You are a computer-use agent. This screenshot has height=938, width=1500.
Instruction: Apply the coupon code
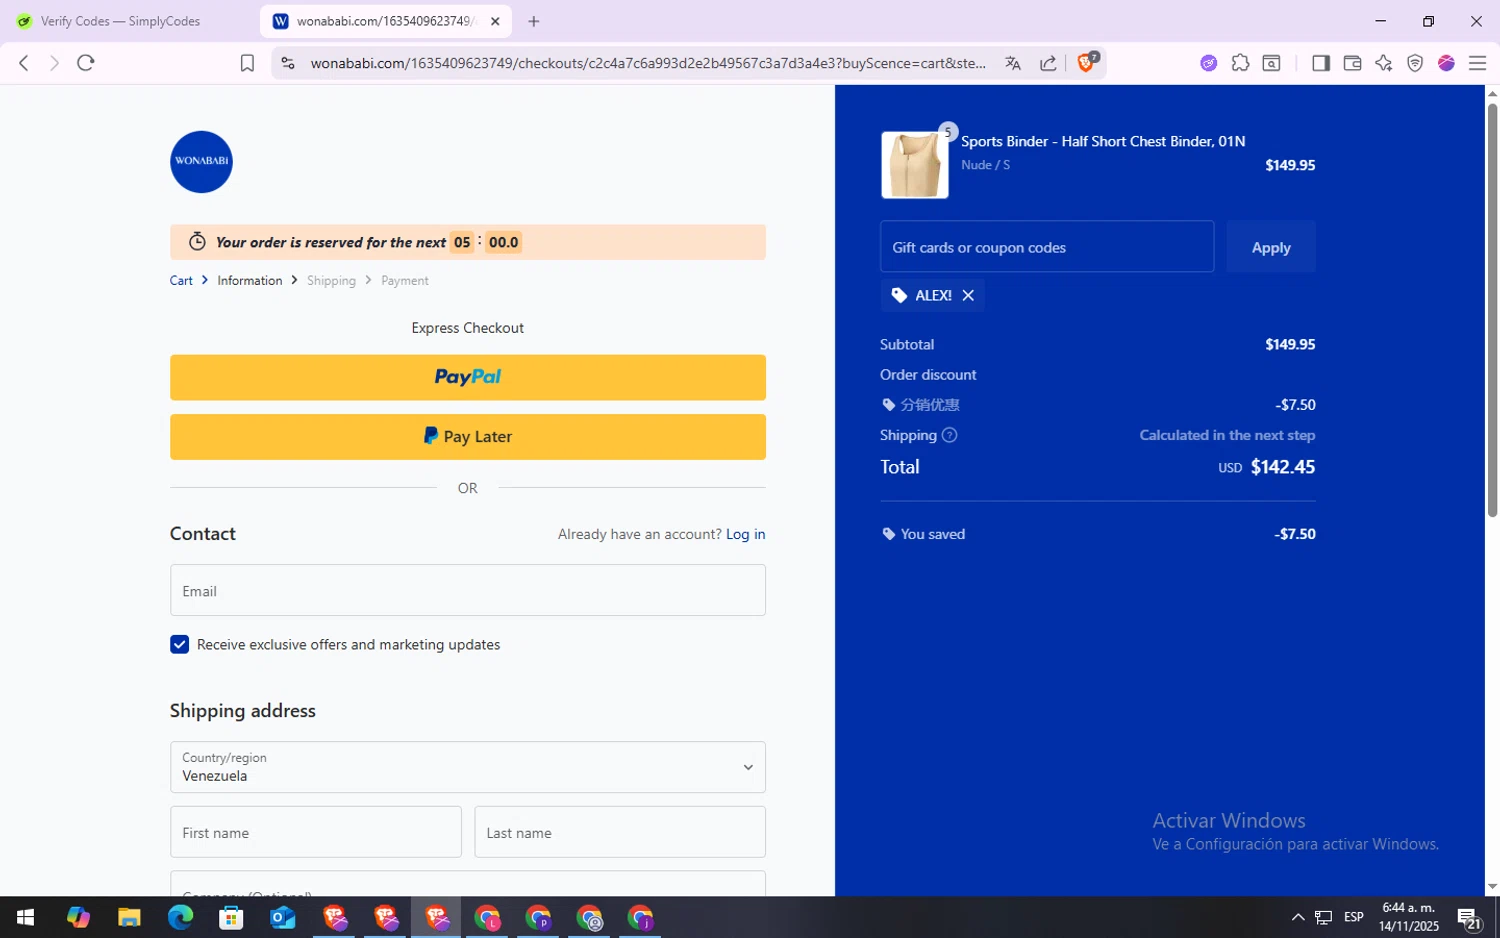1271,246
